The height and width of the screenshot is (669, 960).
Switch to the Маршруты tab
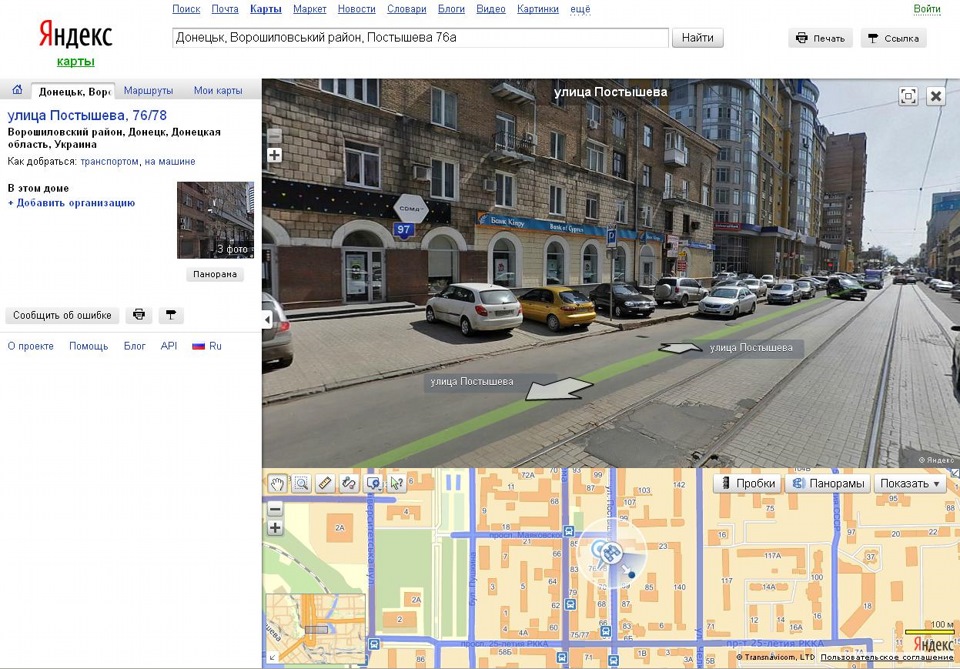tap(148, 90)
